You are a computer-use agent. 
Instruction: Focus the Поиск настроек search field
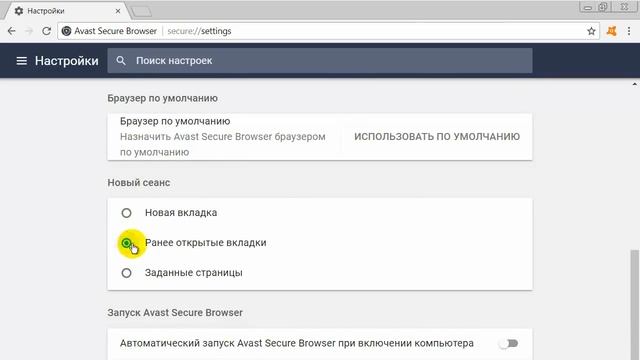(320, 61)
